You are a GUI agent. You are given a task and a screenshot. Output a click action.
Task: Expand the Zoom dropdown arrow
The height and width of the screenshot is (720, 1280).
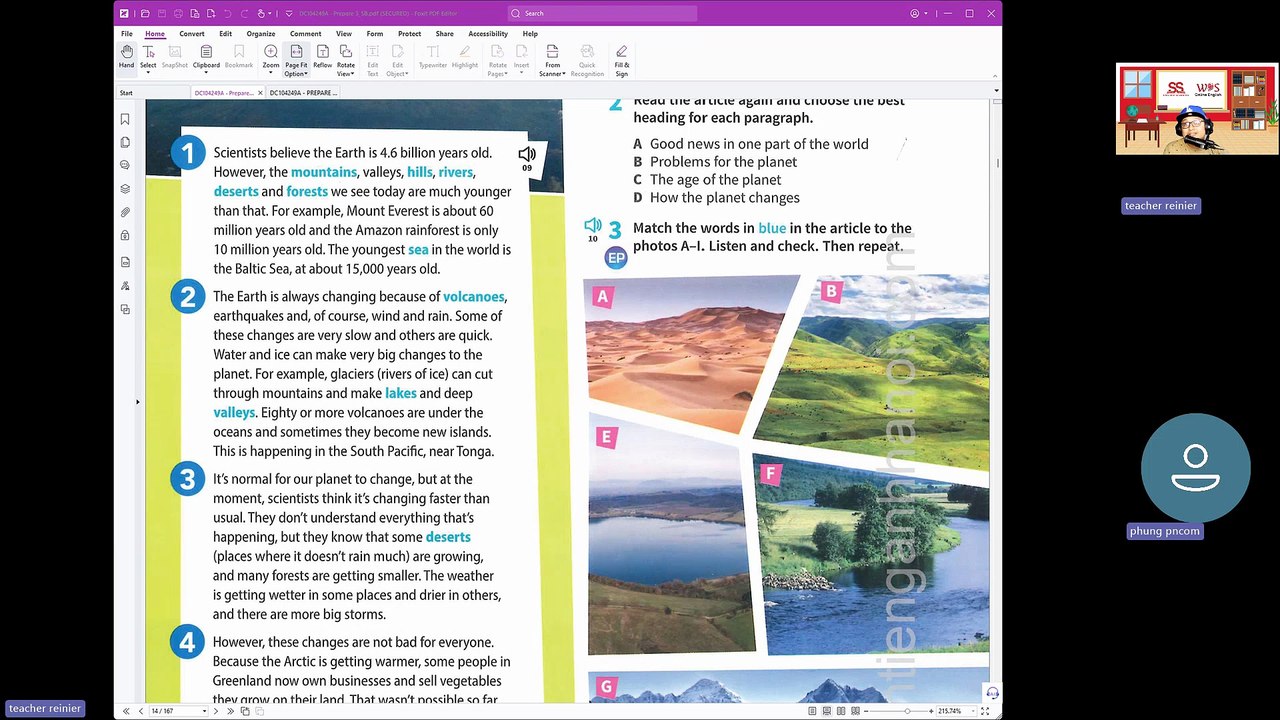coord(271,73)
